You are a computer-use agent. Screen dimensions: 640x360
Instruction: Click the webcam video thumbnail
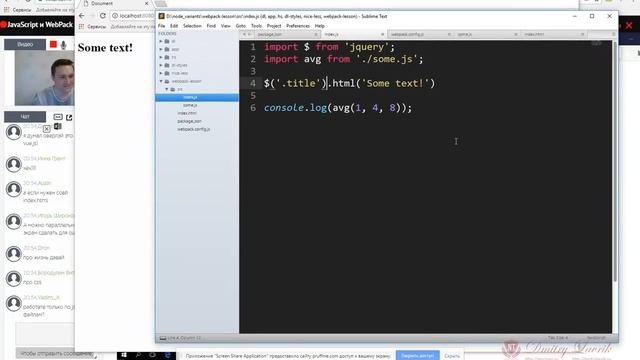[44, 78]
